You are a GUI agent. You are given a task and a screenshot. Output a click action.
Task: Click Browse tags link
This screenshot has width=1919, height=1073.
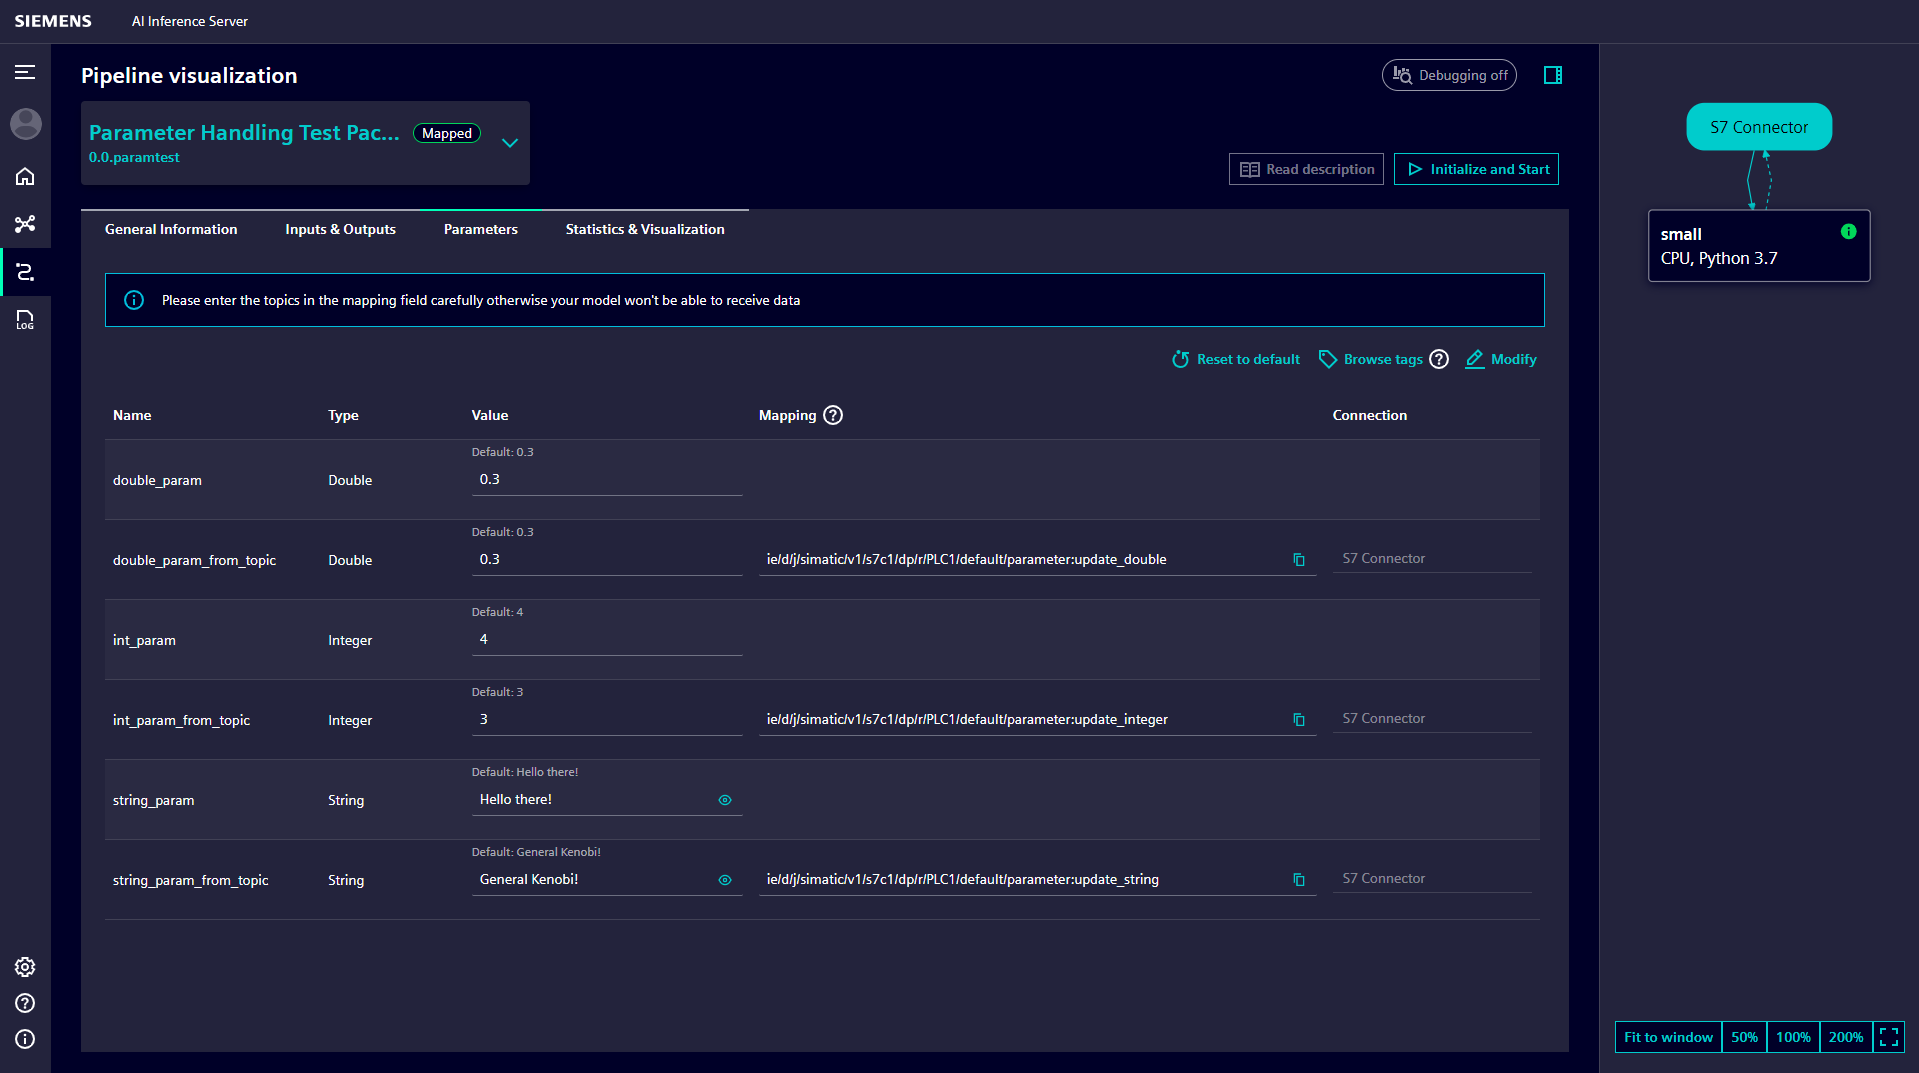pyautogui.click(x=1371, y=359)
